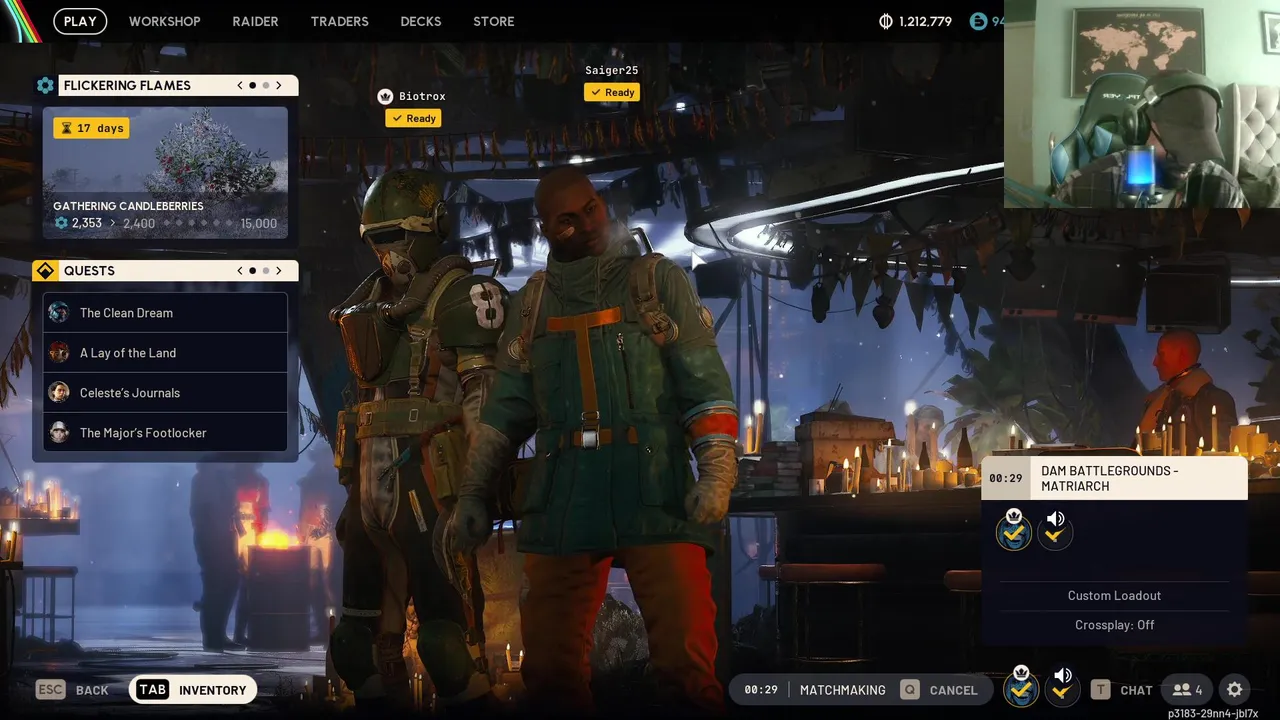Click the Biotrox player name
Viewport: 1280px width, 720px height.
(422, 97)
